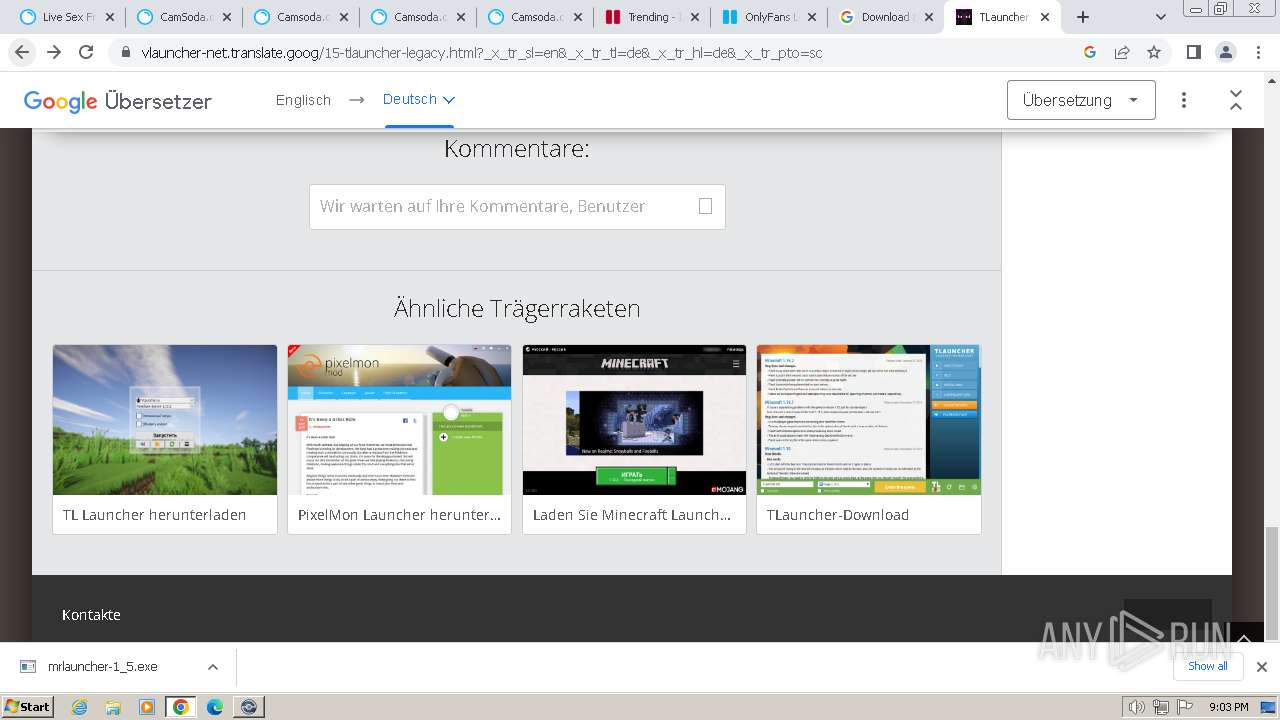The width and height of the screenshot is (1280, 720).
Task: Open Google Translate icon in address bar
Action: coord(1090,52)
